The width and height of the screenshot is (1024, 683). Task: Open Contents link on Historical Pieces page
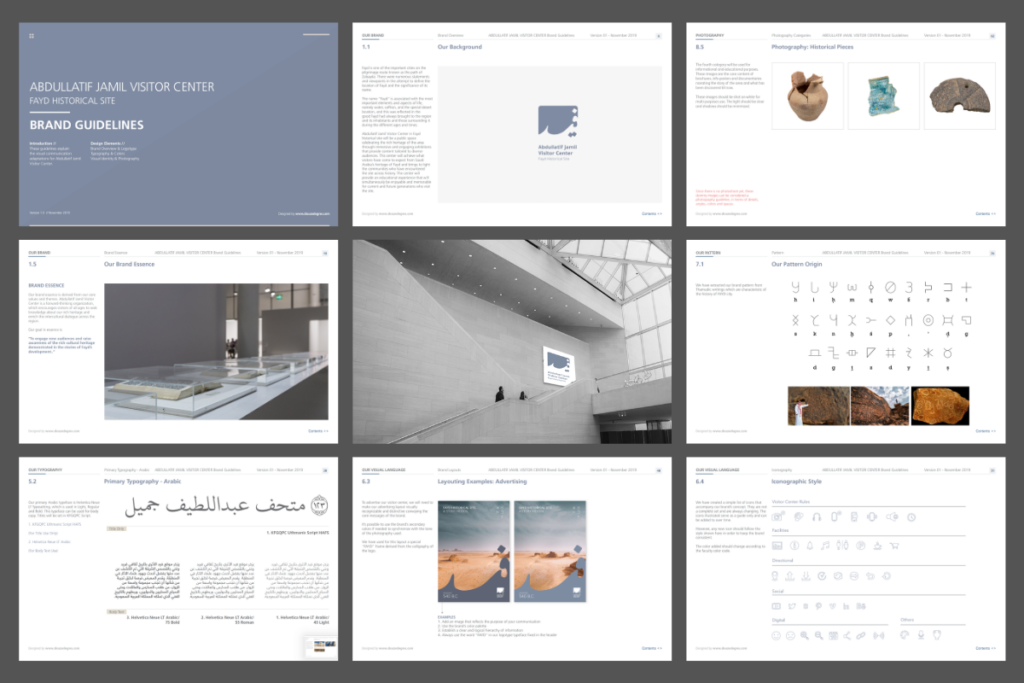click(987, 213)
